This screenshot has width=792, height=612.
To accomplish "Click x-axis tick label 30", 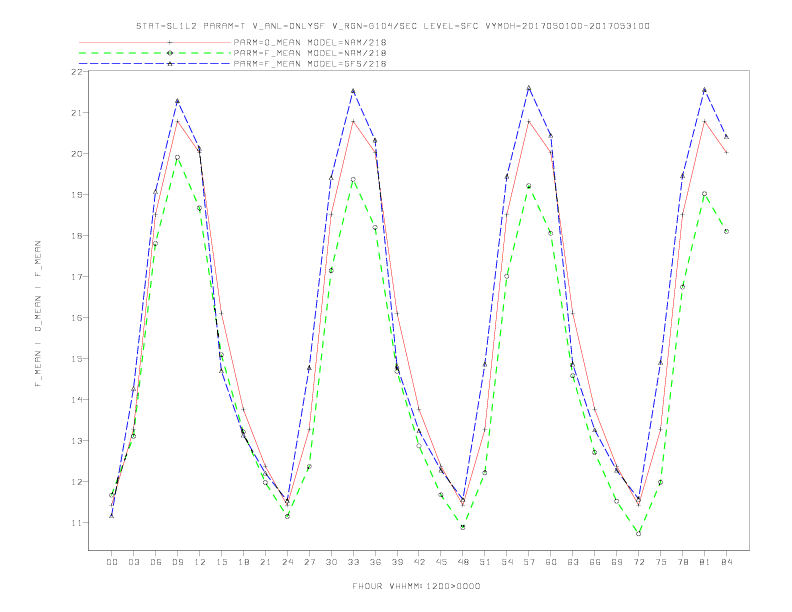I will 331,562.
